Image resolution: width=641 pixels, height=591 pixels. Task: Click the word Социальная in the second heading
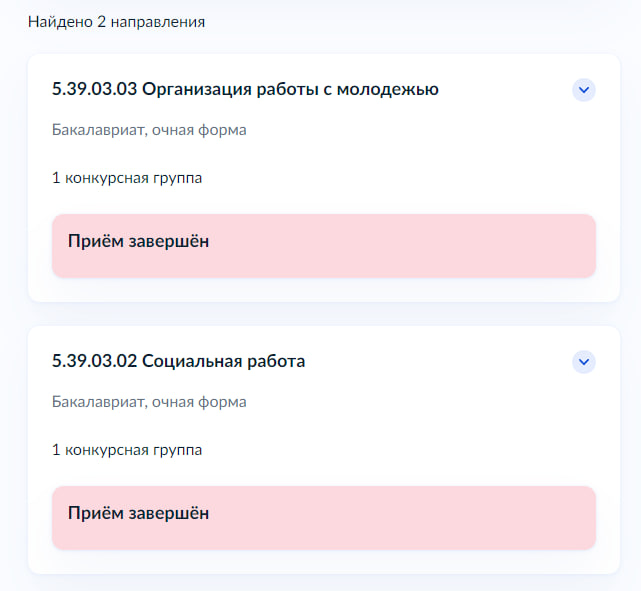[192, 362]
